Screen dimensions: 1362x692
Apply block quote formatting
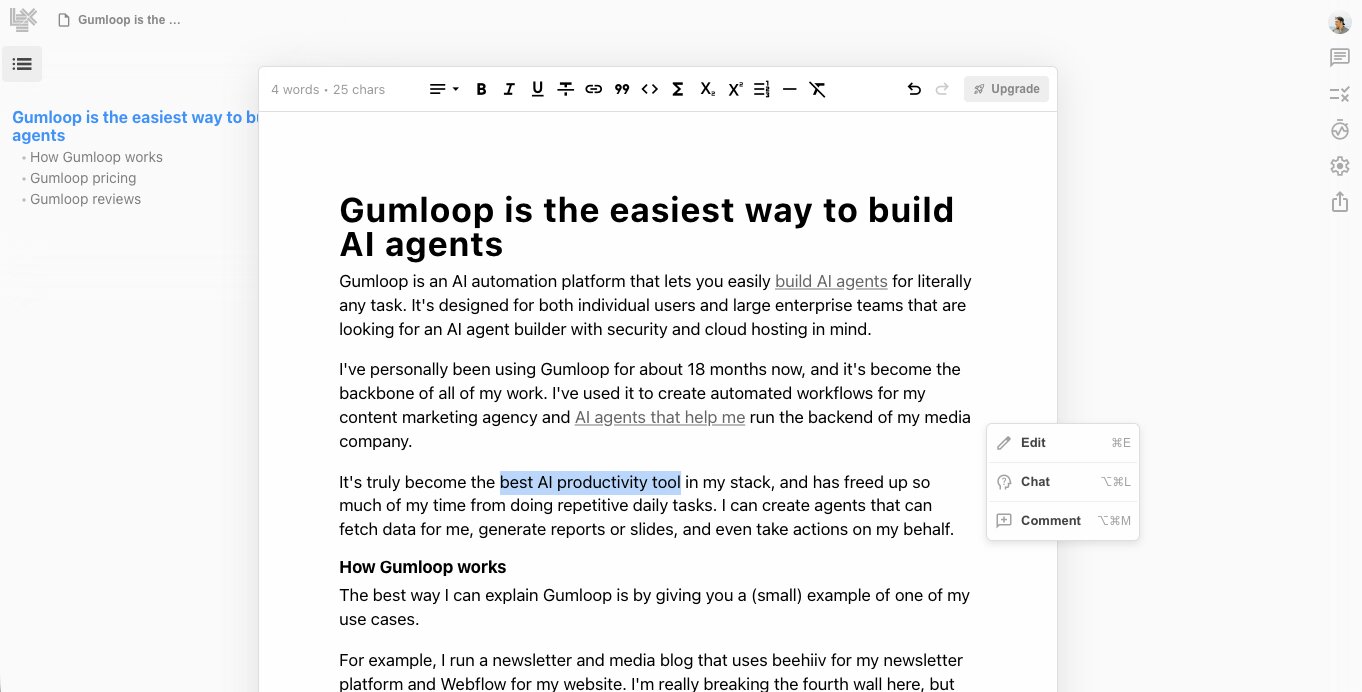(x=621, y=89)
